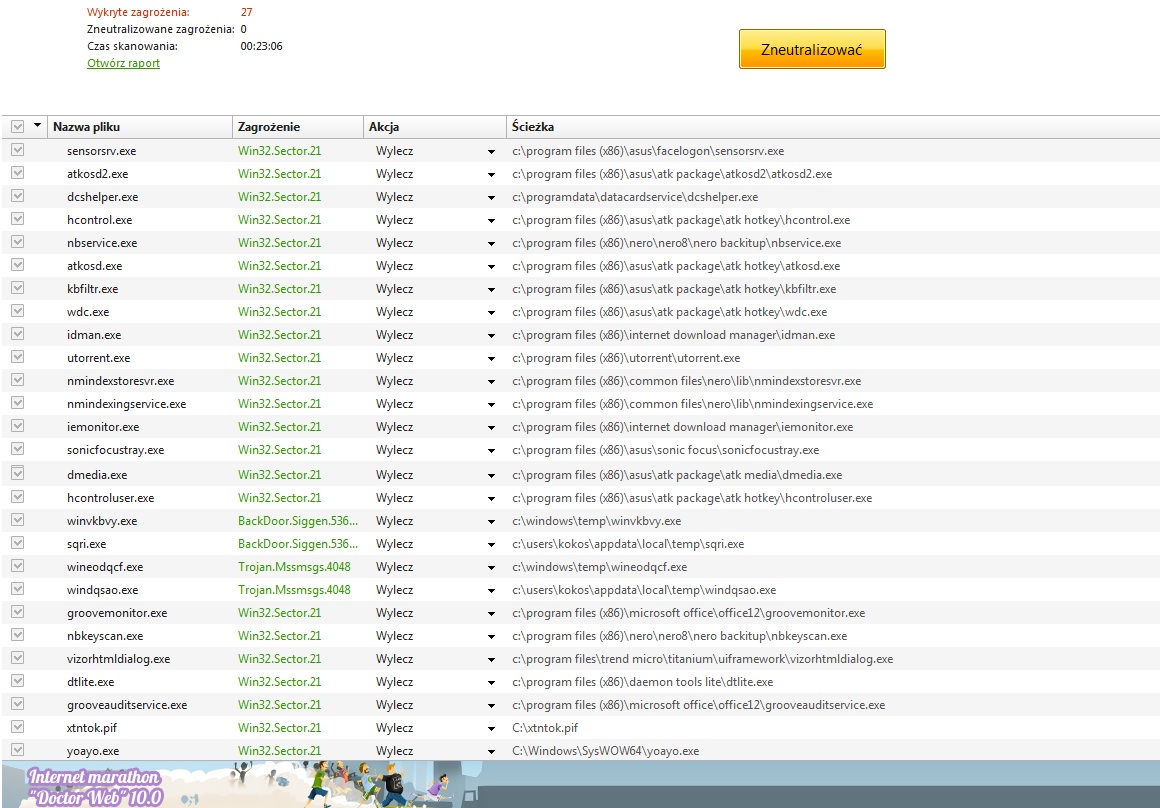Open the Otwórz raport link
Screen dimensions: 1160x808
pyautogui.click(x=124, y=63)
